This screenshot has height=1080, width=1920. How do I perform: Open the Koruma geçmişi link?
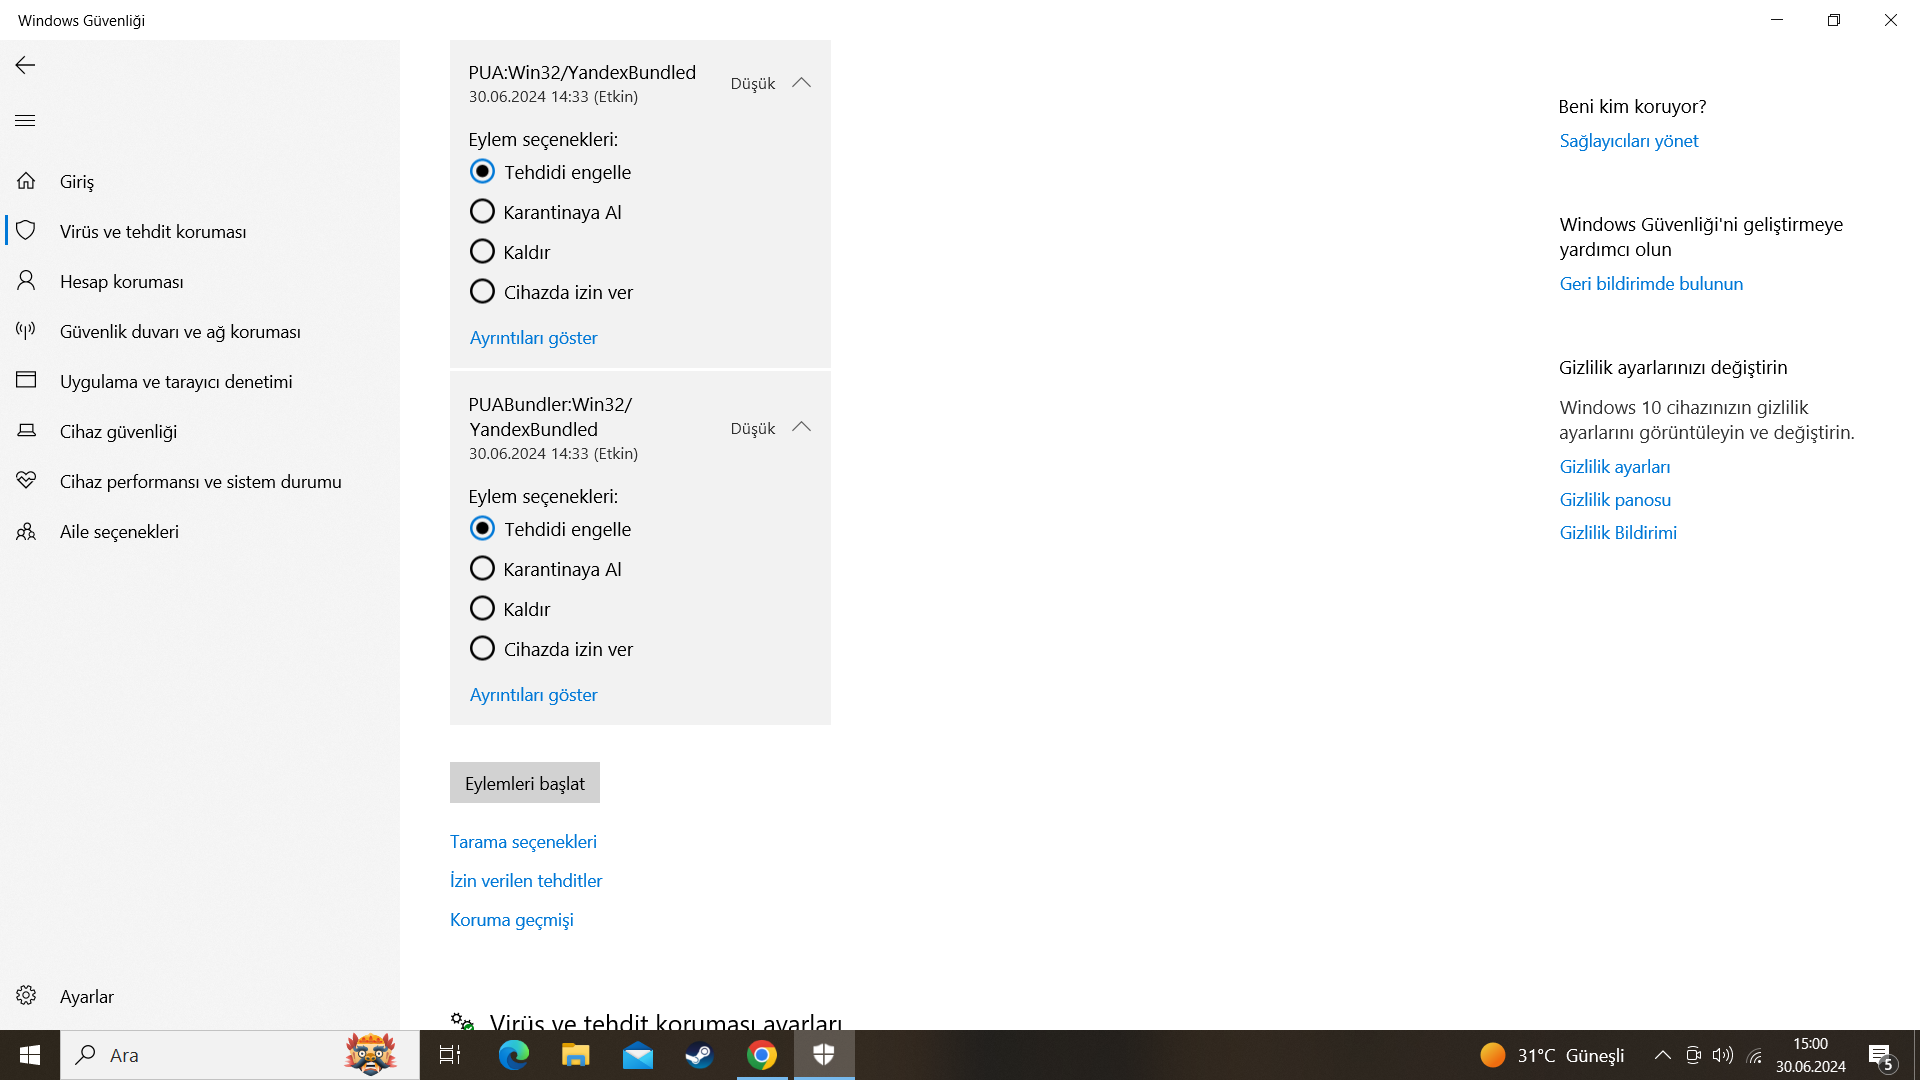click(511, 920)
